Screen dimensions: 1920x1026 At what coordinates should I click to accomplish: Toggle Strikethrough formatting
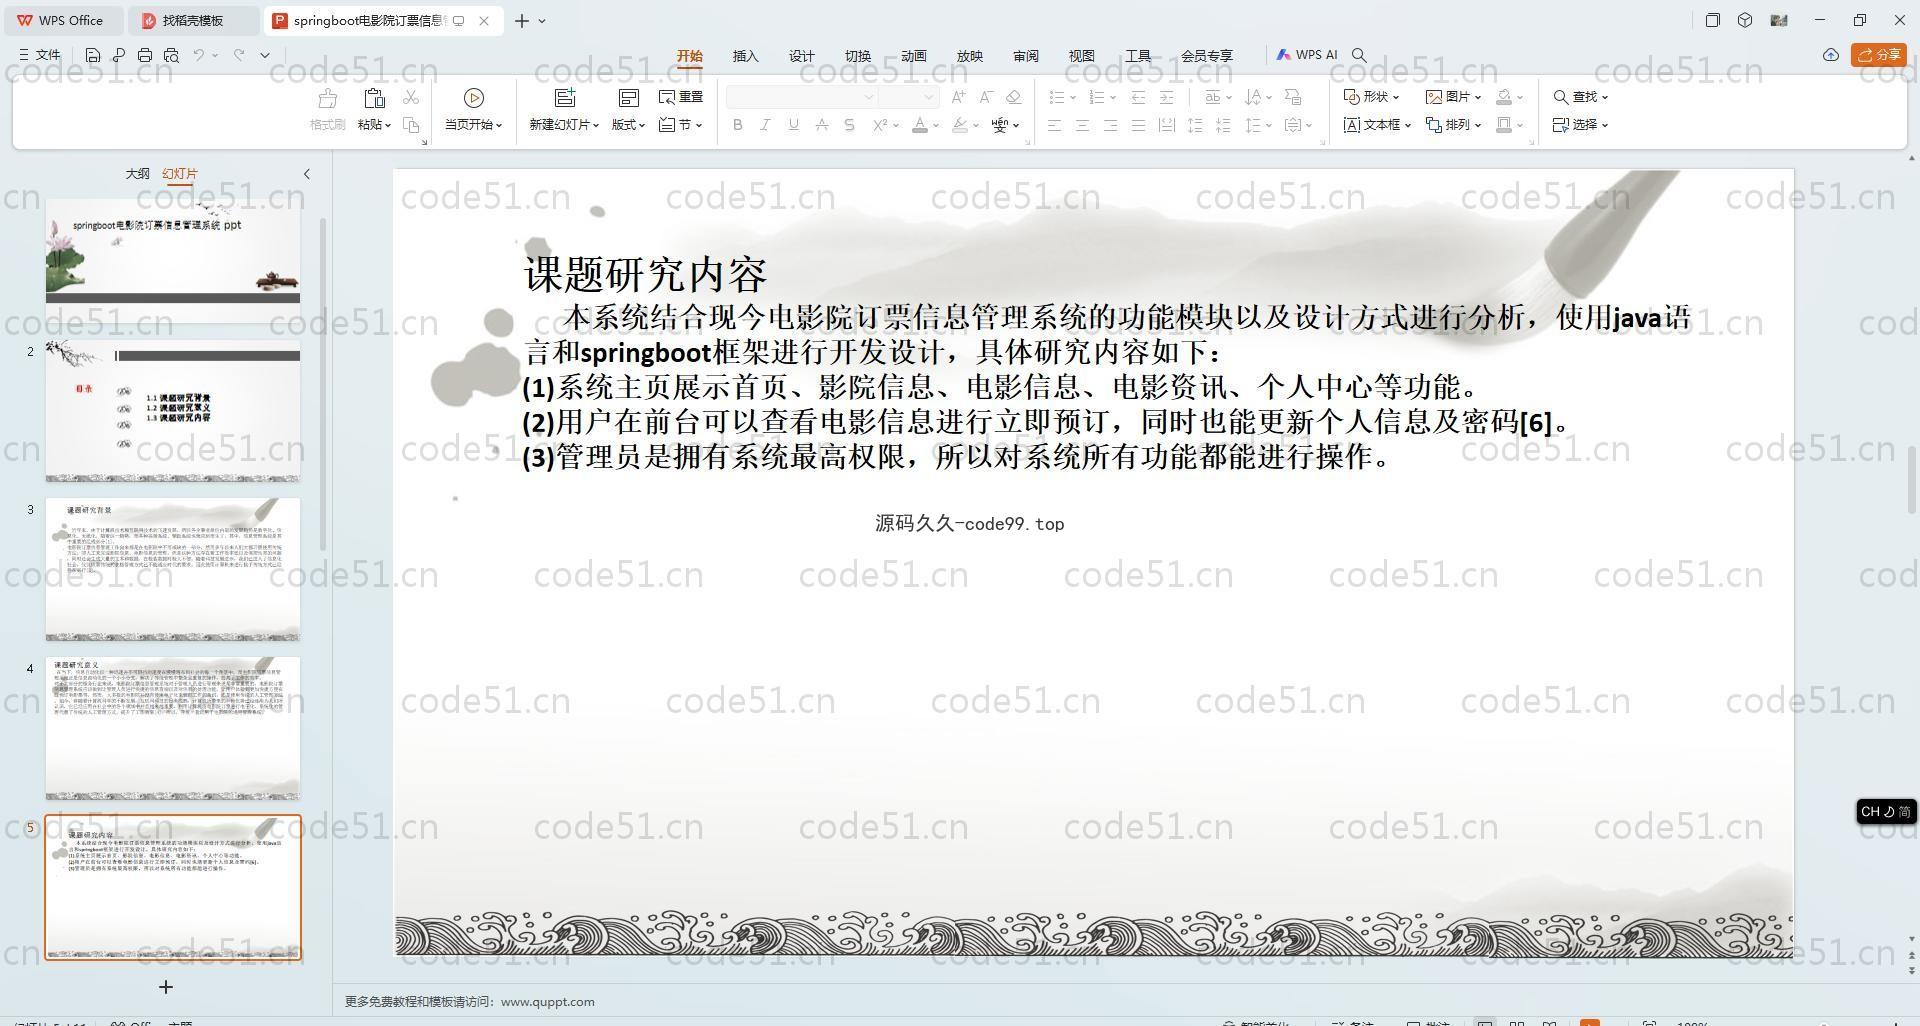point(821,125)
